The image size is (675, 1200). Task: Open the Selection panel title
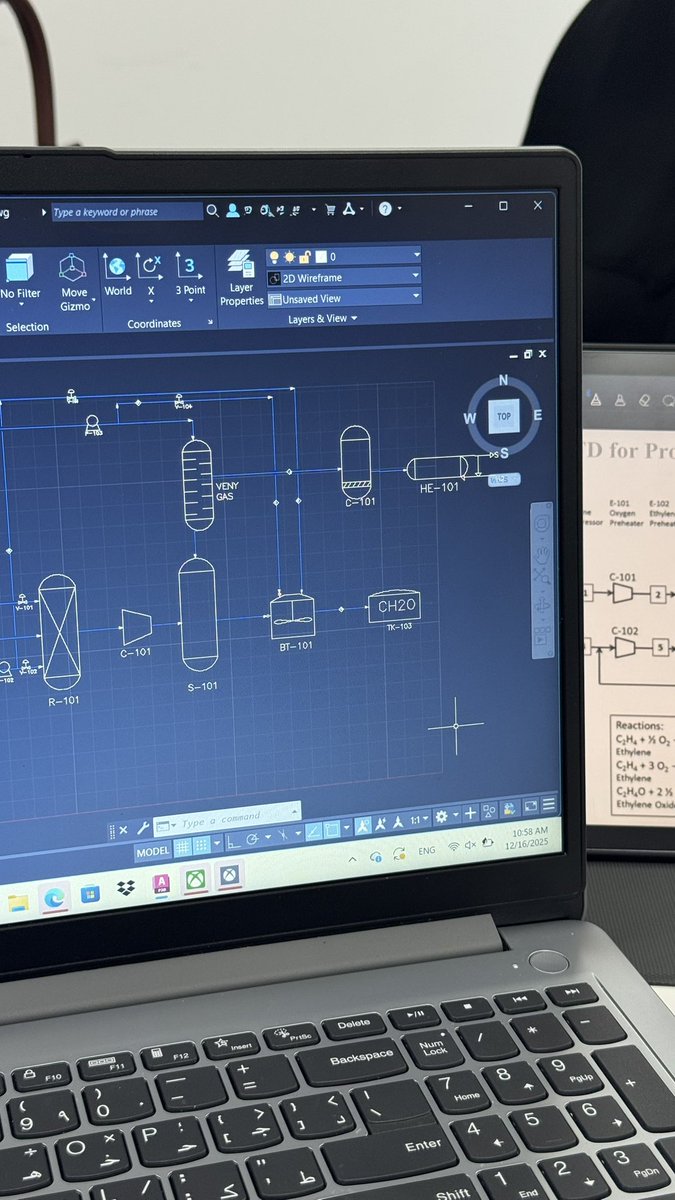click(x=27, y=327)
